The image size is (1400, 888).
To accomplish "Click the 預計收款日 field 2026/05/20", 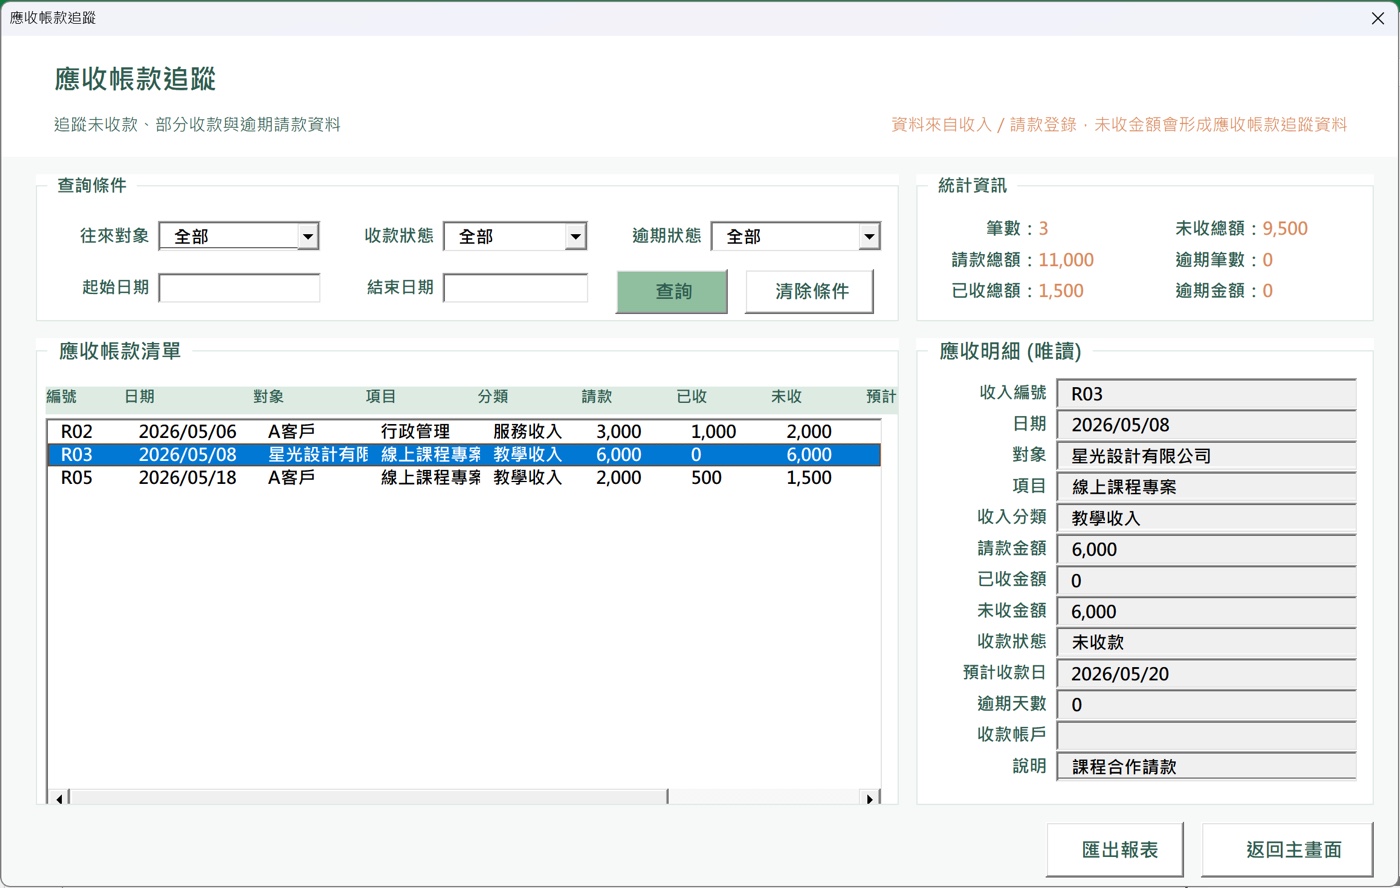I will pos(1206,674).
